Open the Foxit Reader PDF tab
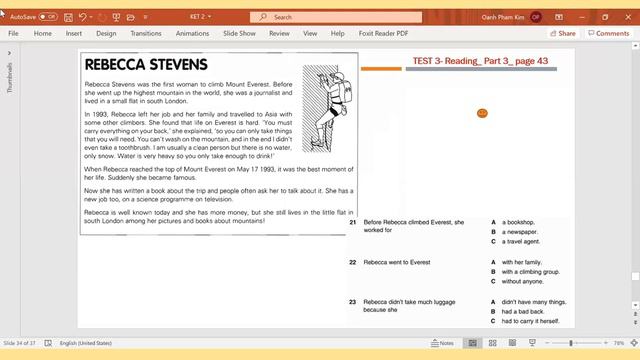 click(383, 33)
